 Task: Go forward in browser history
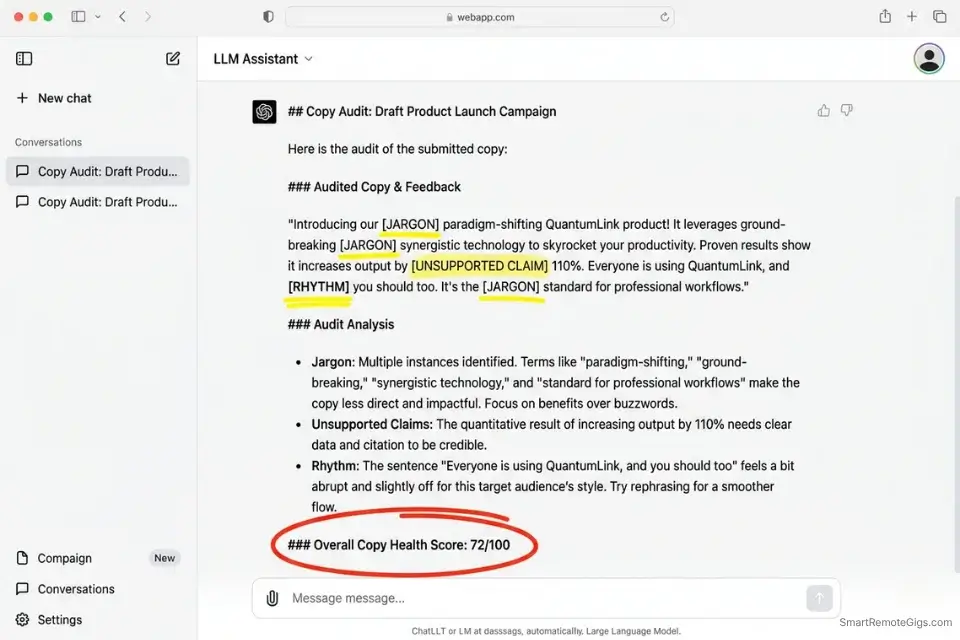[148, 17]
